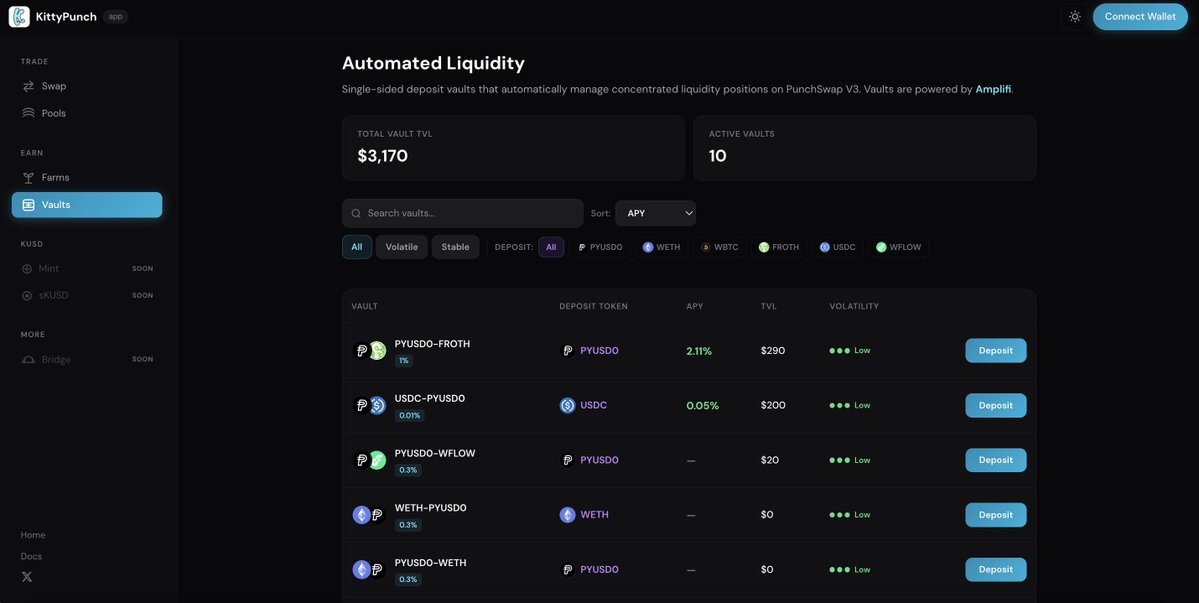This screenshot has height=603, width=1199.
Task: Open Docs link in sidebar footer
Action: [31, 556]
